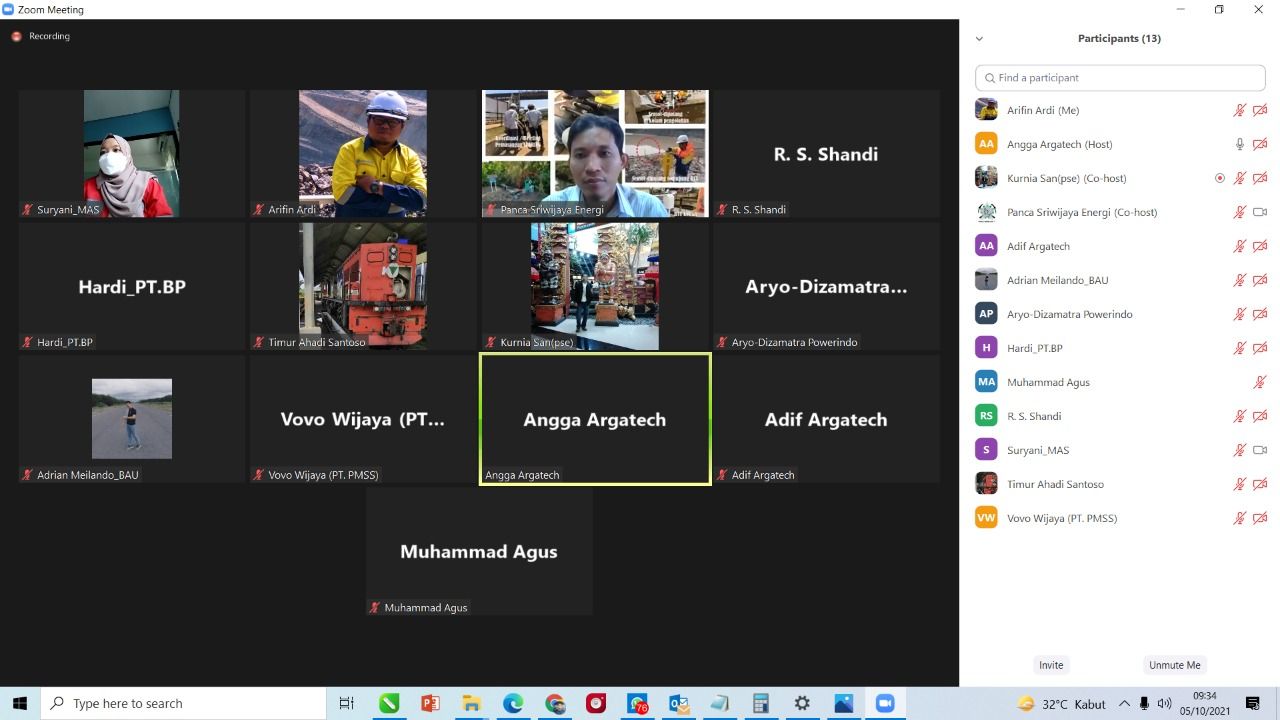Screen dimensions: 1280x720
Task: Click Timur Ahadi Santoso's muted mic icon in list
Action: (1240, 484)
